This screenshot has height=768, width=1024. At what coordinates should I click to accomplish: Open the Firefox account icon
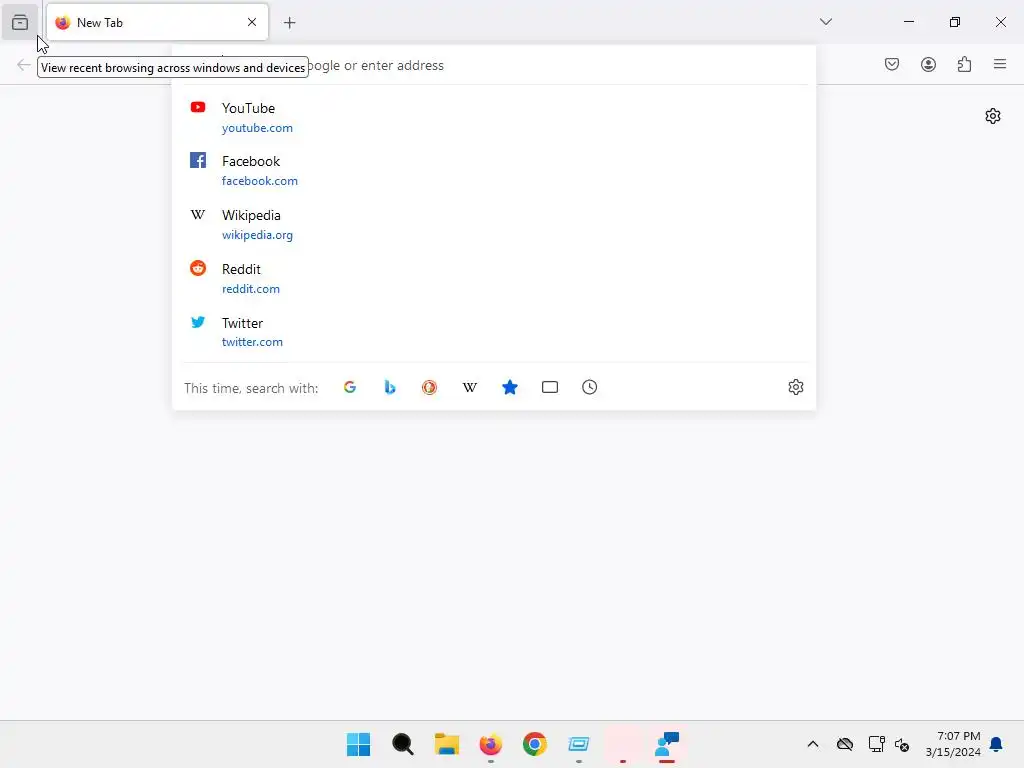928,64
